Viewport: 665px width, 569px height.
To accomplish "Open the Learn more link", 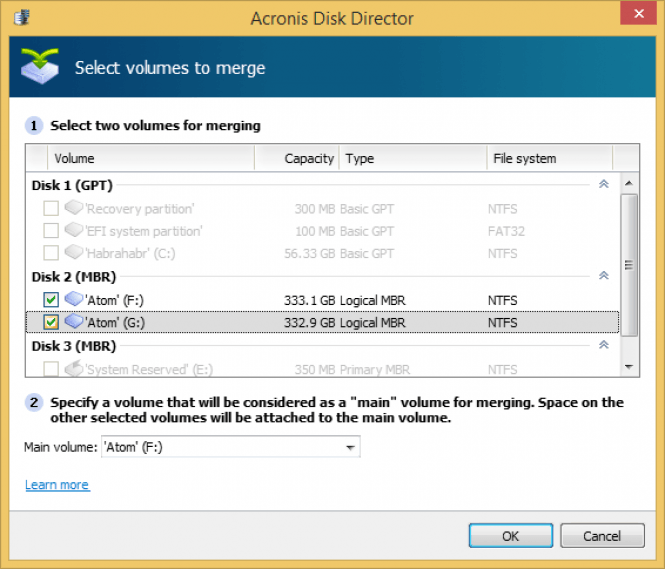I will pos(57,485).
